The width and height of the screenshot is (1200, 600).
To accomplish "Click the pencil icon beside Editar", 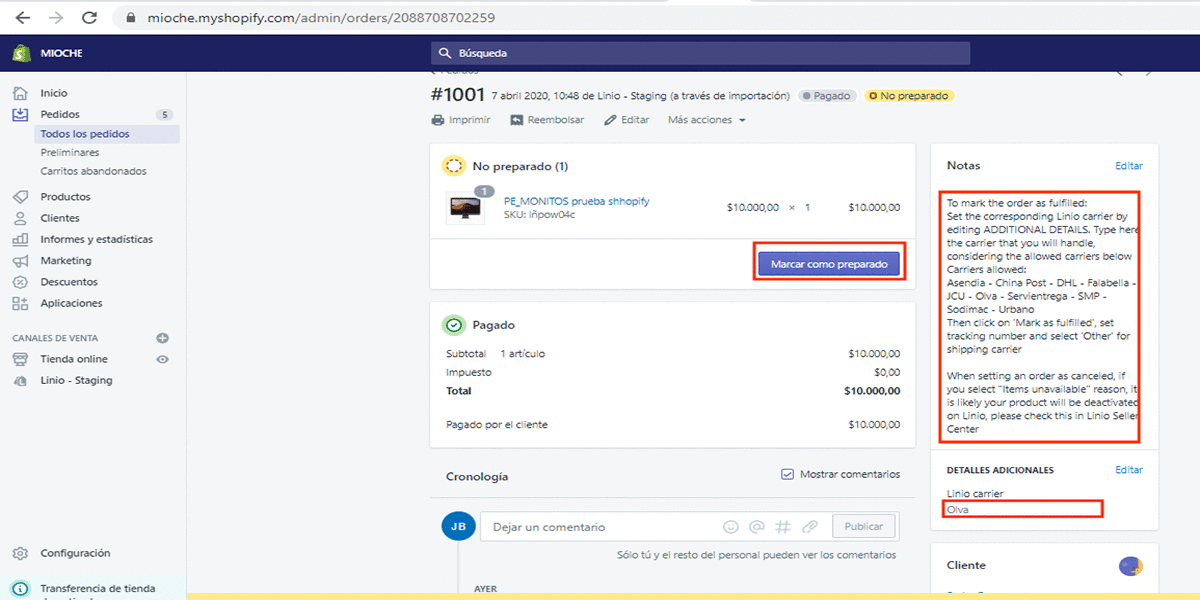I will tap(610, 120).
